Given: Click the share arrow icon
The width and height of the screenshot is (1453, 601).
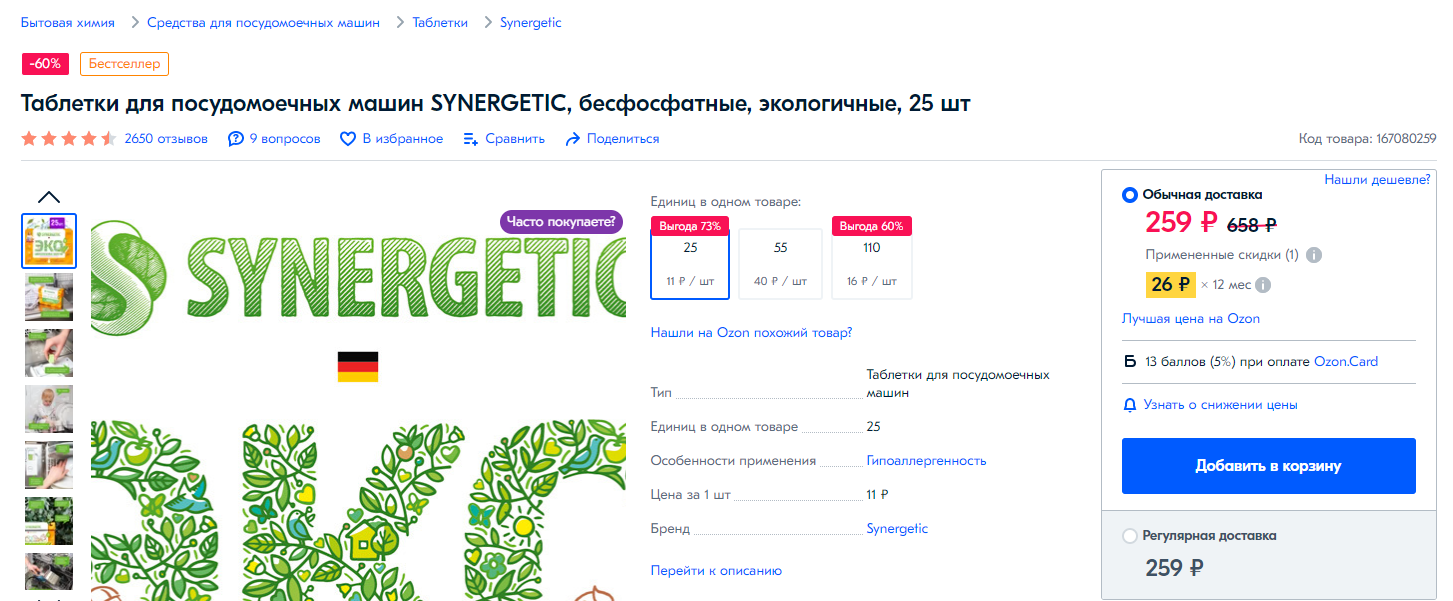Looking at the screenshot, I should [x=573, y=139].
